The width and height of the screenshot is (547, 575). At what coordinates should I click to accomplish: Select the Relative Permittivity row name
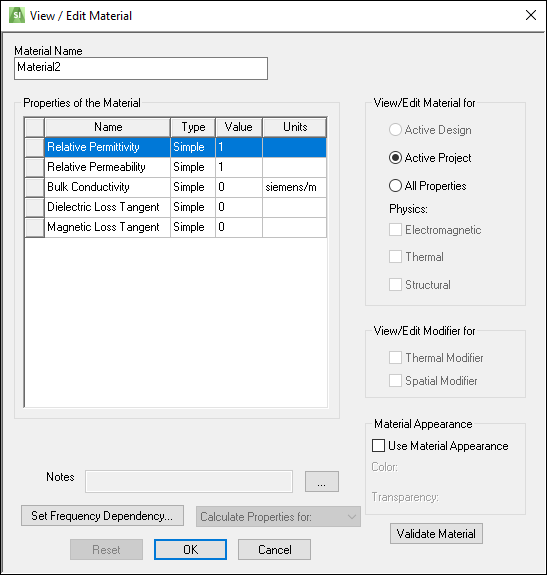click(x=107, y=147)
